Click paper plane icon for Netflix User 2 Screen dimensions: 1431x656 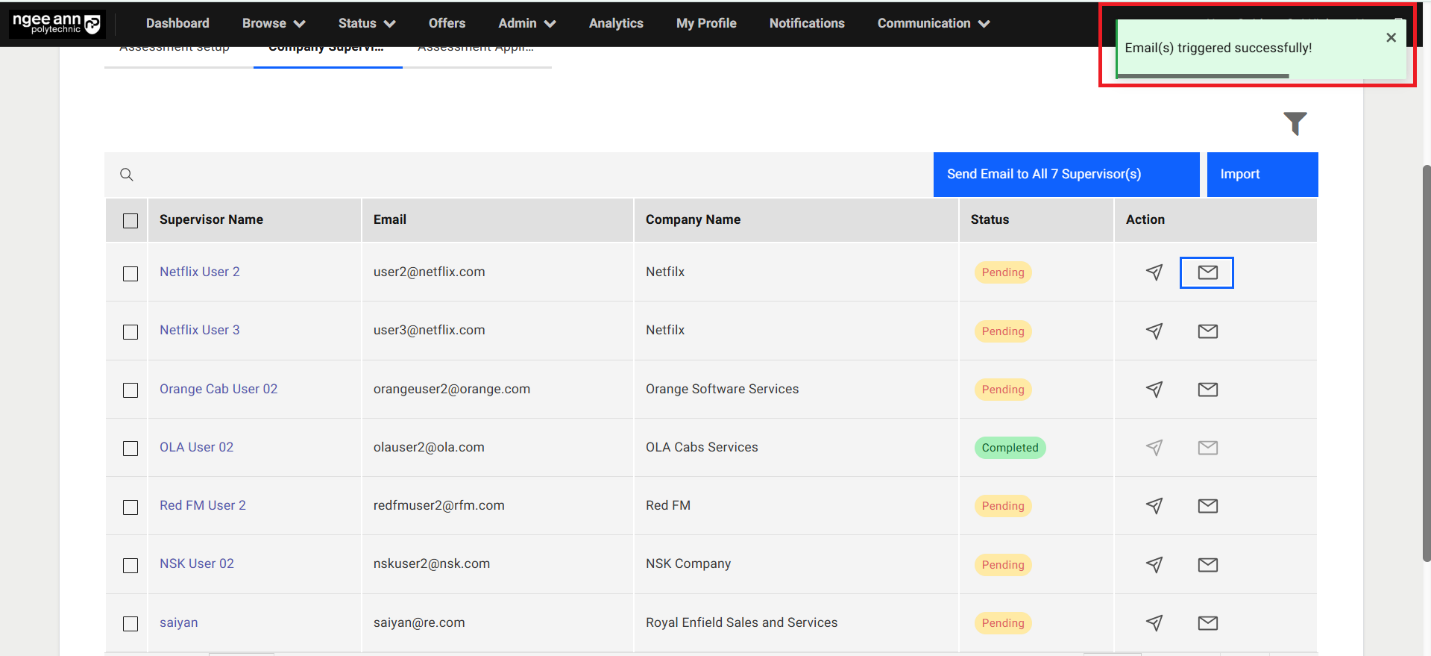tap(1154, 272)
